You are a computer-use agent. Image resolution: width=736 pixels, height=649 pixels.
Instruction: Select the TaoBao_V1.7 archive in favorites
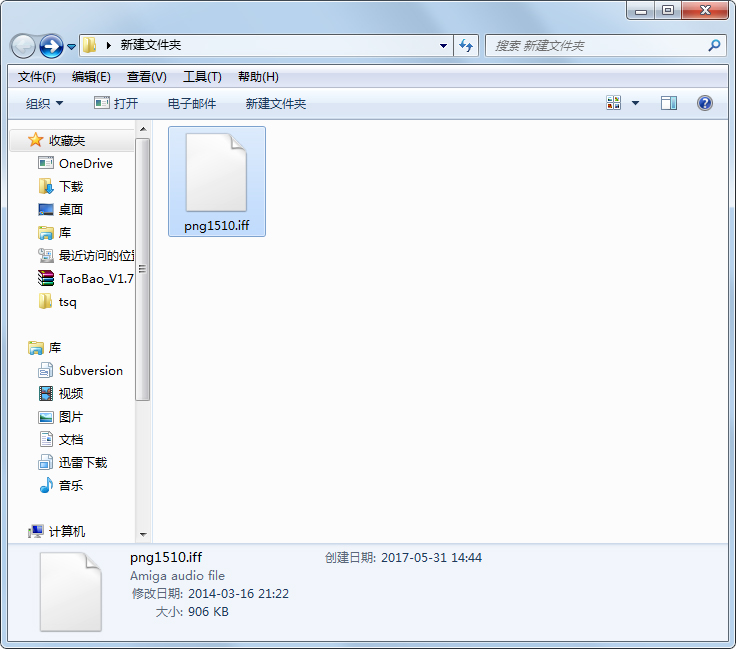pos(95,278)
